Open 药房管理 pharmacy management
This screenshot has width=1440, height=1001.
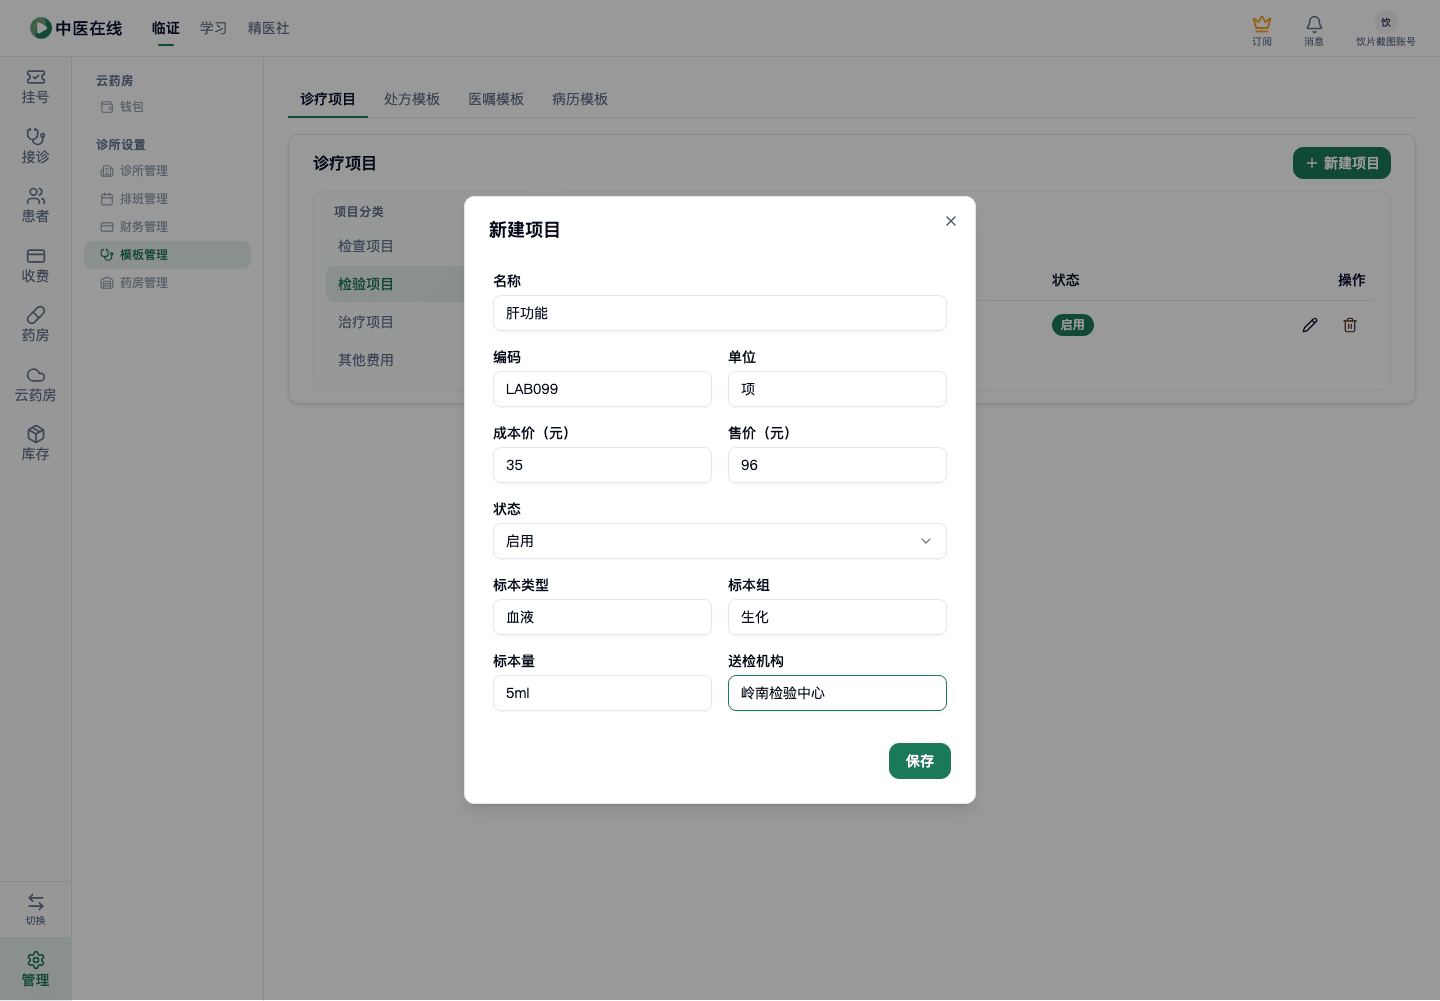pyautogui.click(x=166, y=283)
